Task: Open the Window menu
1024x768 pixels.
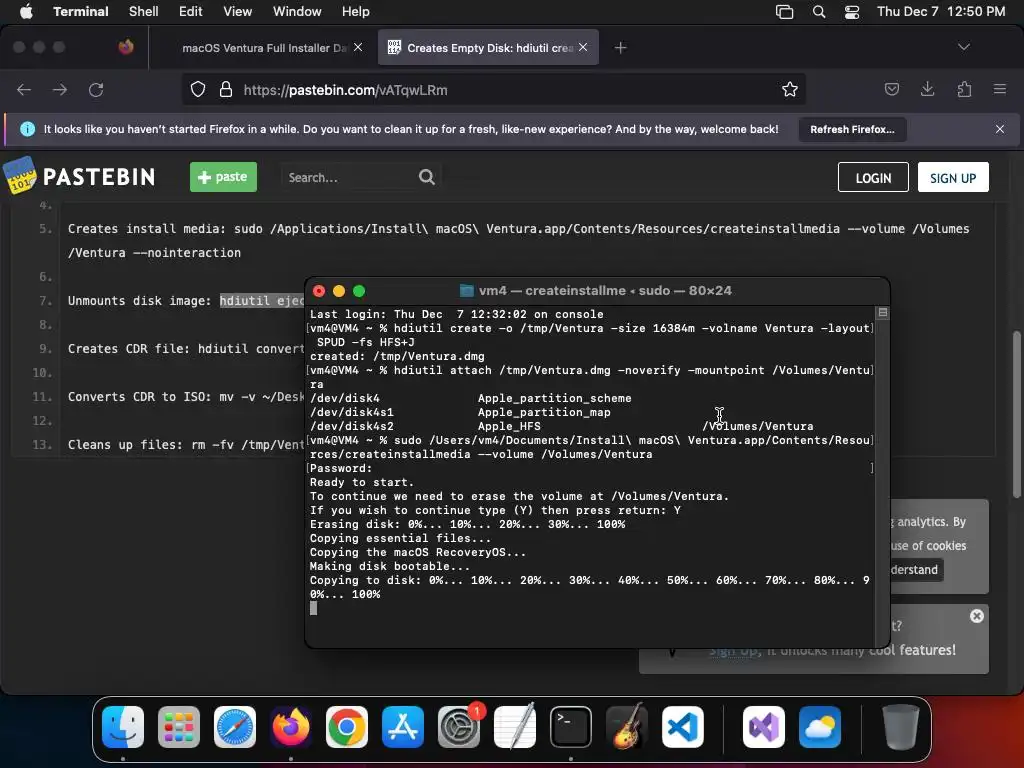Action: click(297, 12)
